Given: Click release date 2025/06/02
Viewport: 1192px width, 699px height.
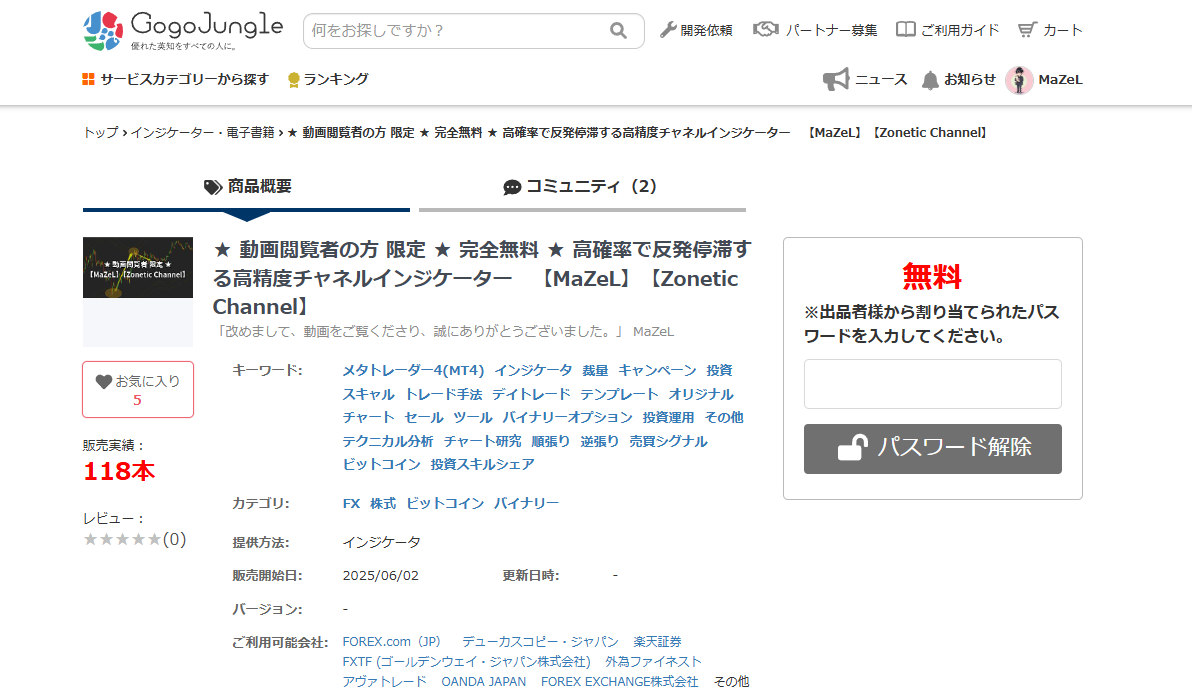Looking at the screenshot, I should [380, 576].
